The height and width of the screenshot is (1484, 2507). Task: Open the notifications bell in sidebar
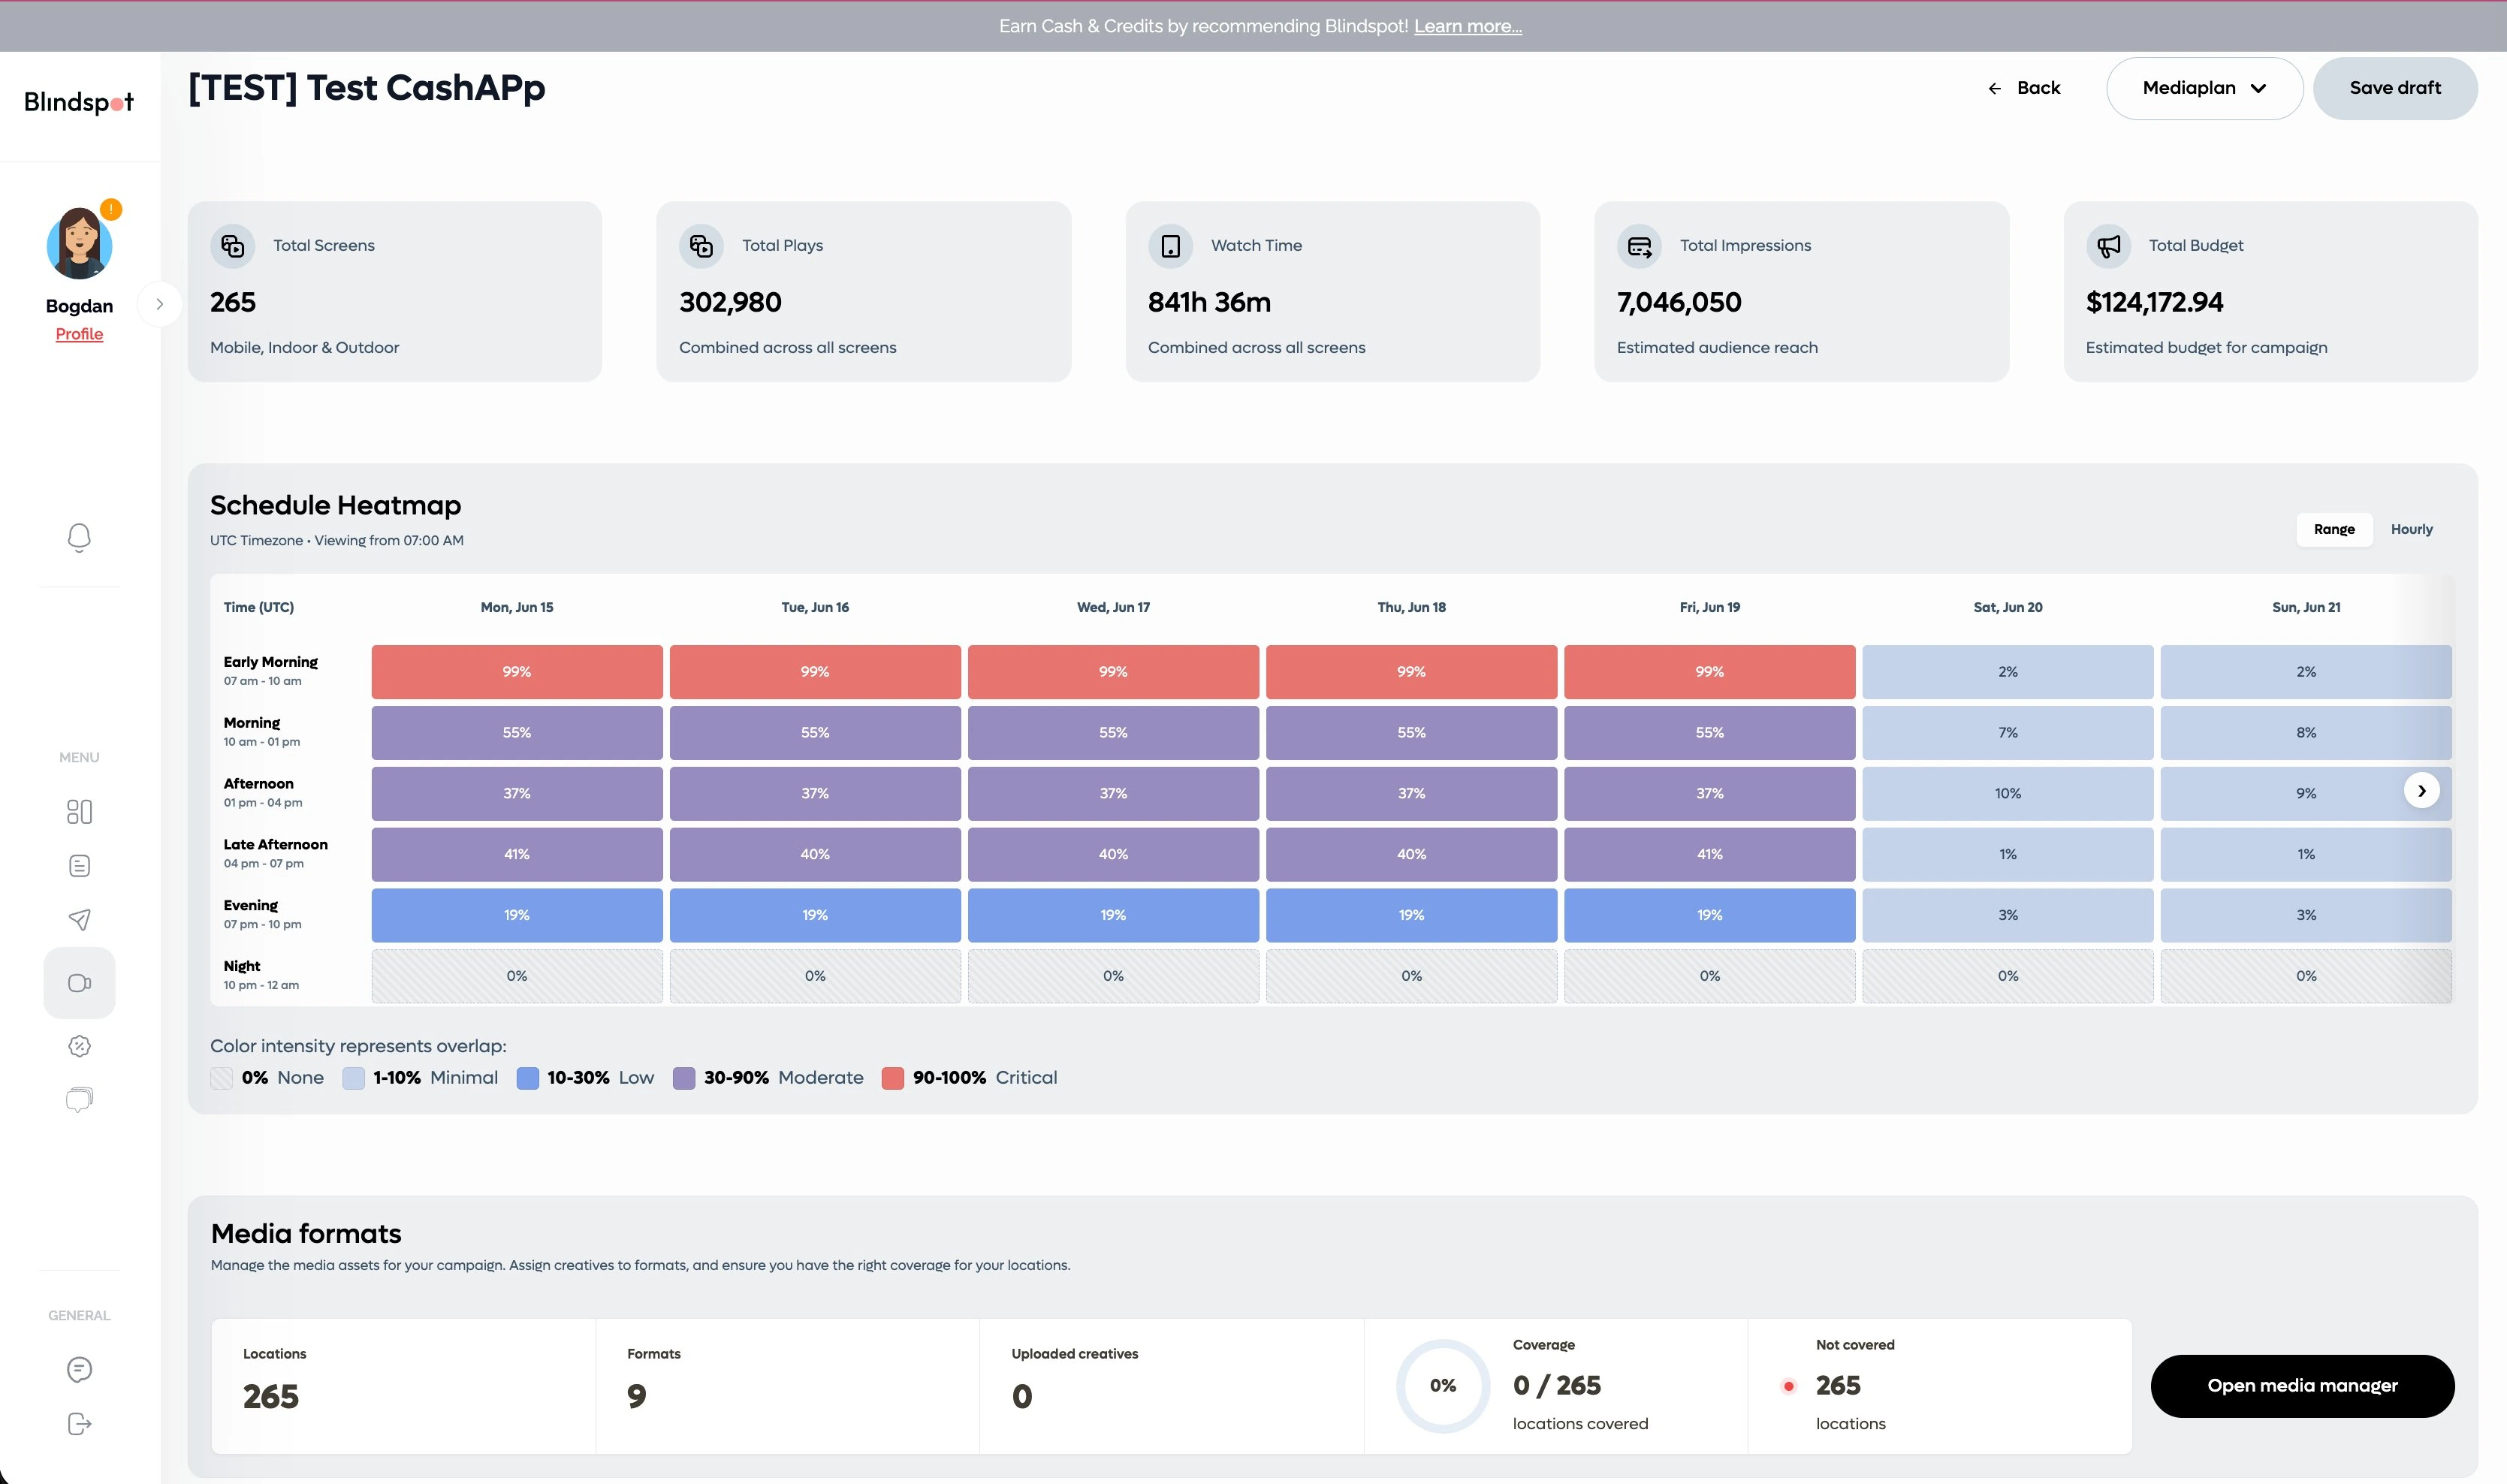point(79,538)
